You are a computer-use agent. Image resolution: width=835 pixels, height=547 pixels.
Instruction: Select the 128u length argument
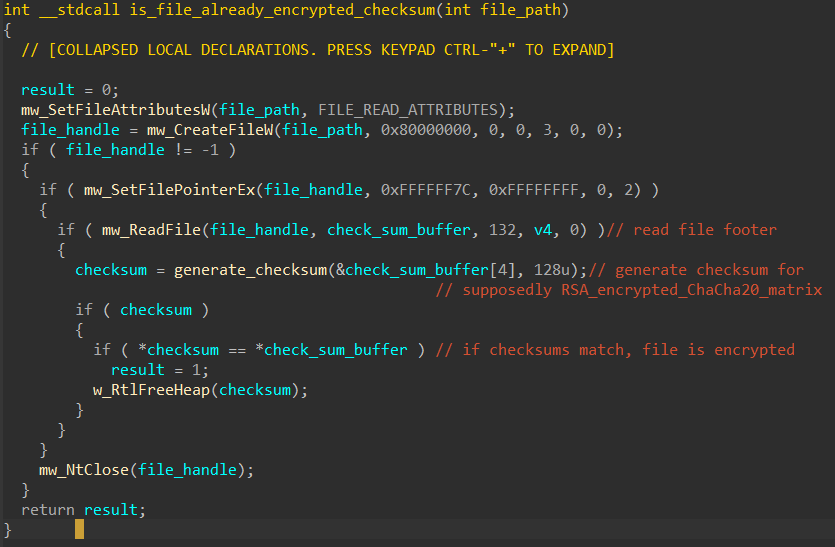click(x=552, y=270)
